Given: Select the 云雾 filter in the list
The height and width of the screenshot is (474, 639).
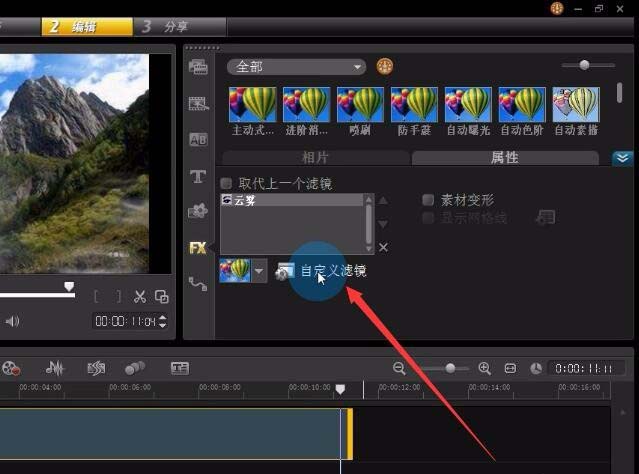Looking at the screenshot, I should click(292, 200).
